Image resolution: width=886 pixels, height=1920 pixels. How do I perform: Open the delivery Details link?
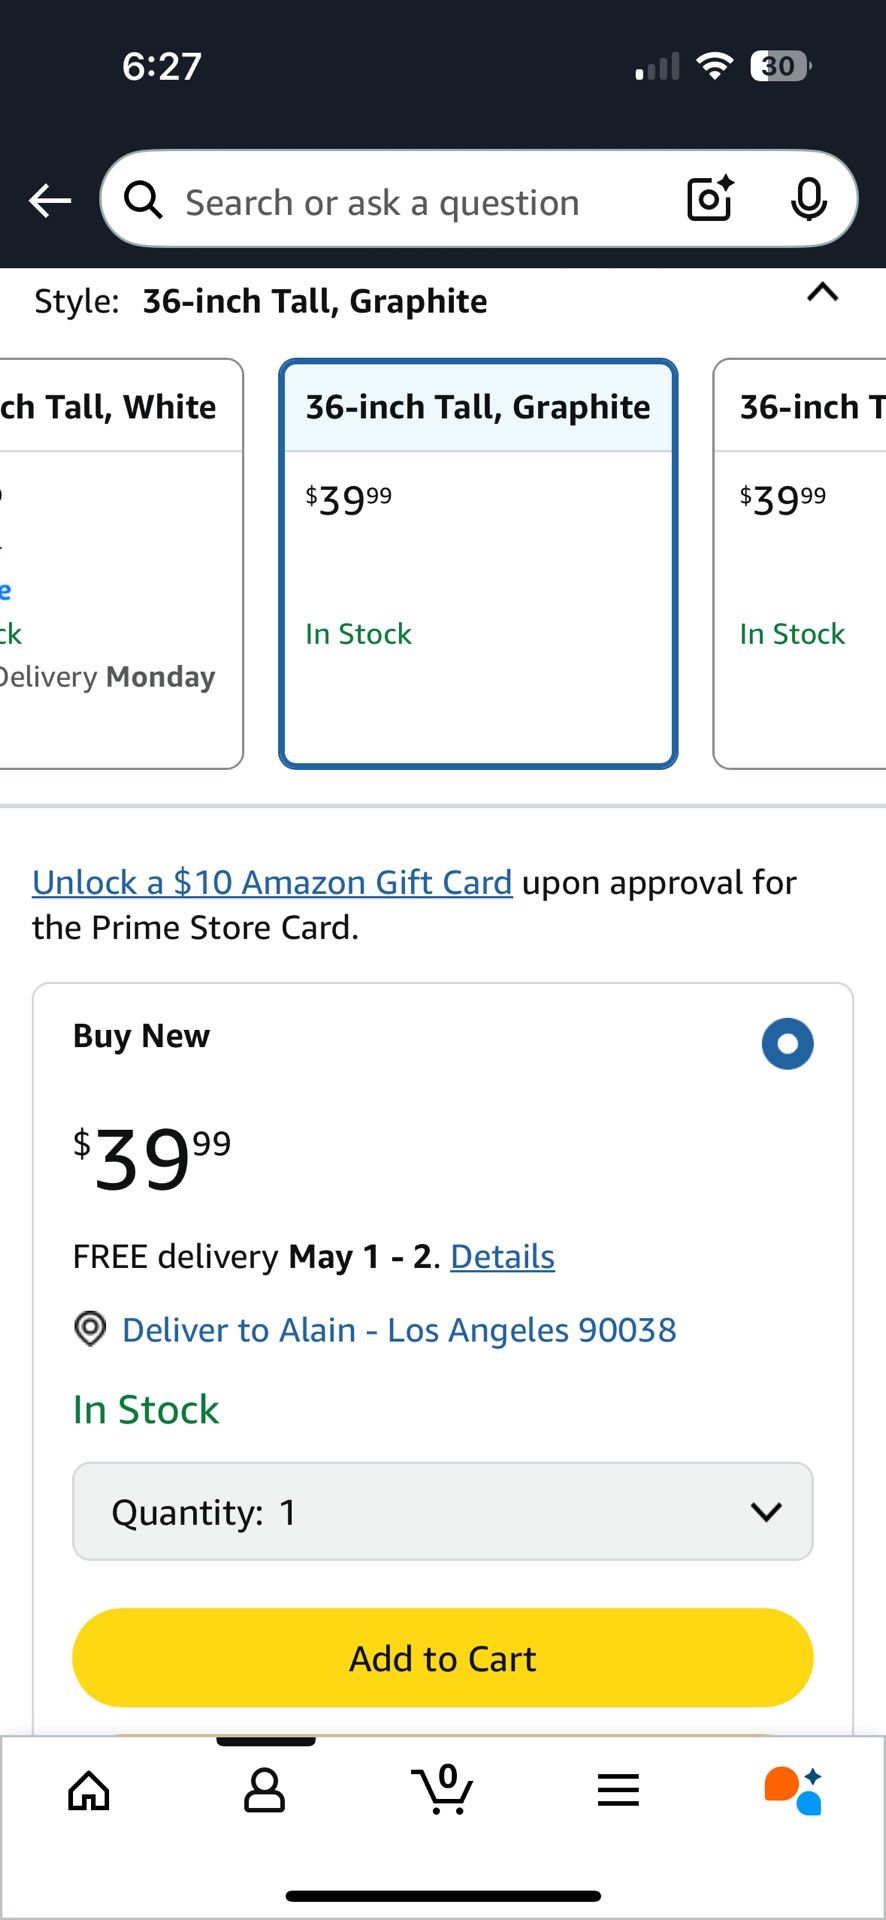tap(502, 1256)
